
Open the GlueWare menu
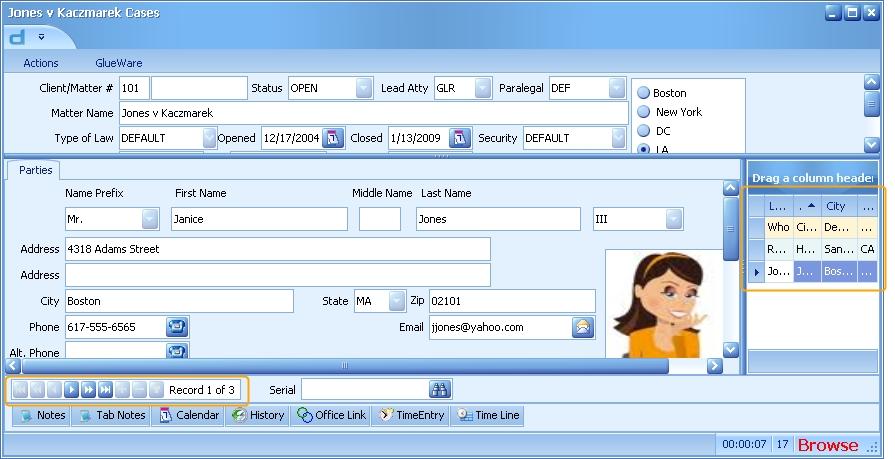[119, 63]
